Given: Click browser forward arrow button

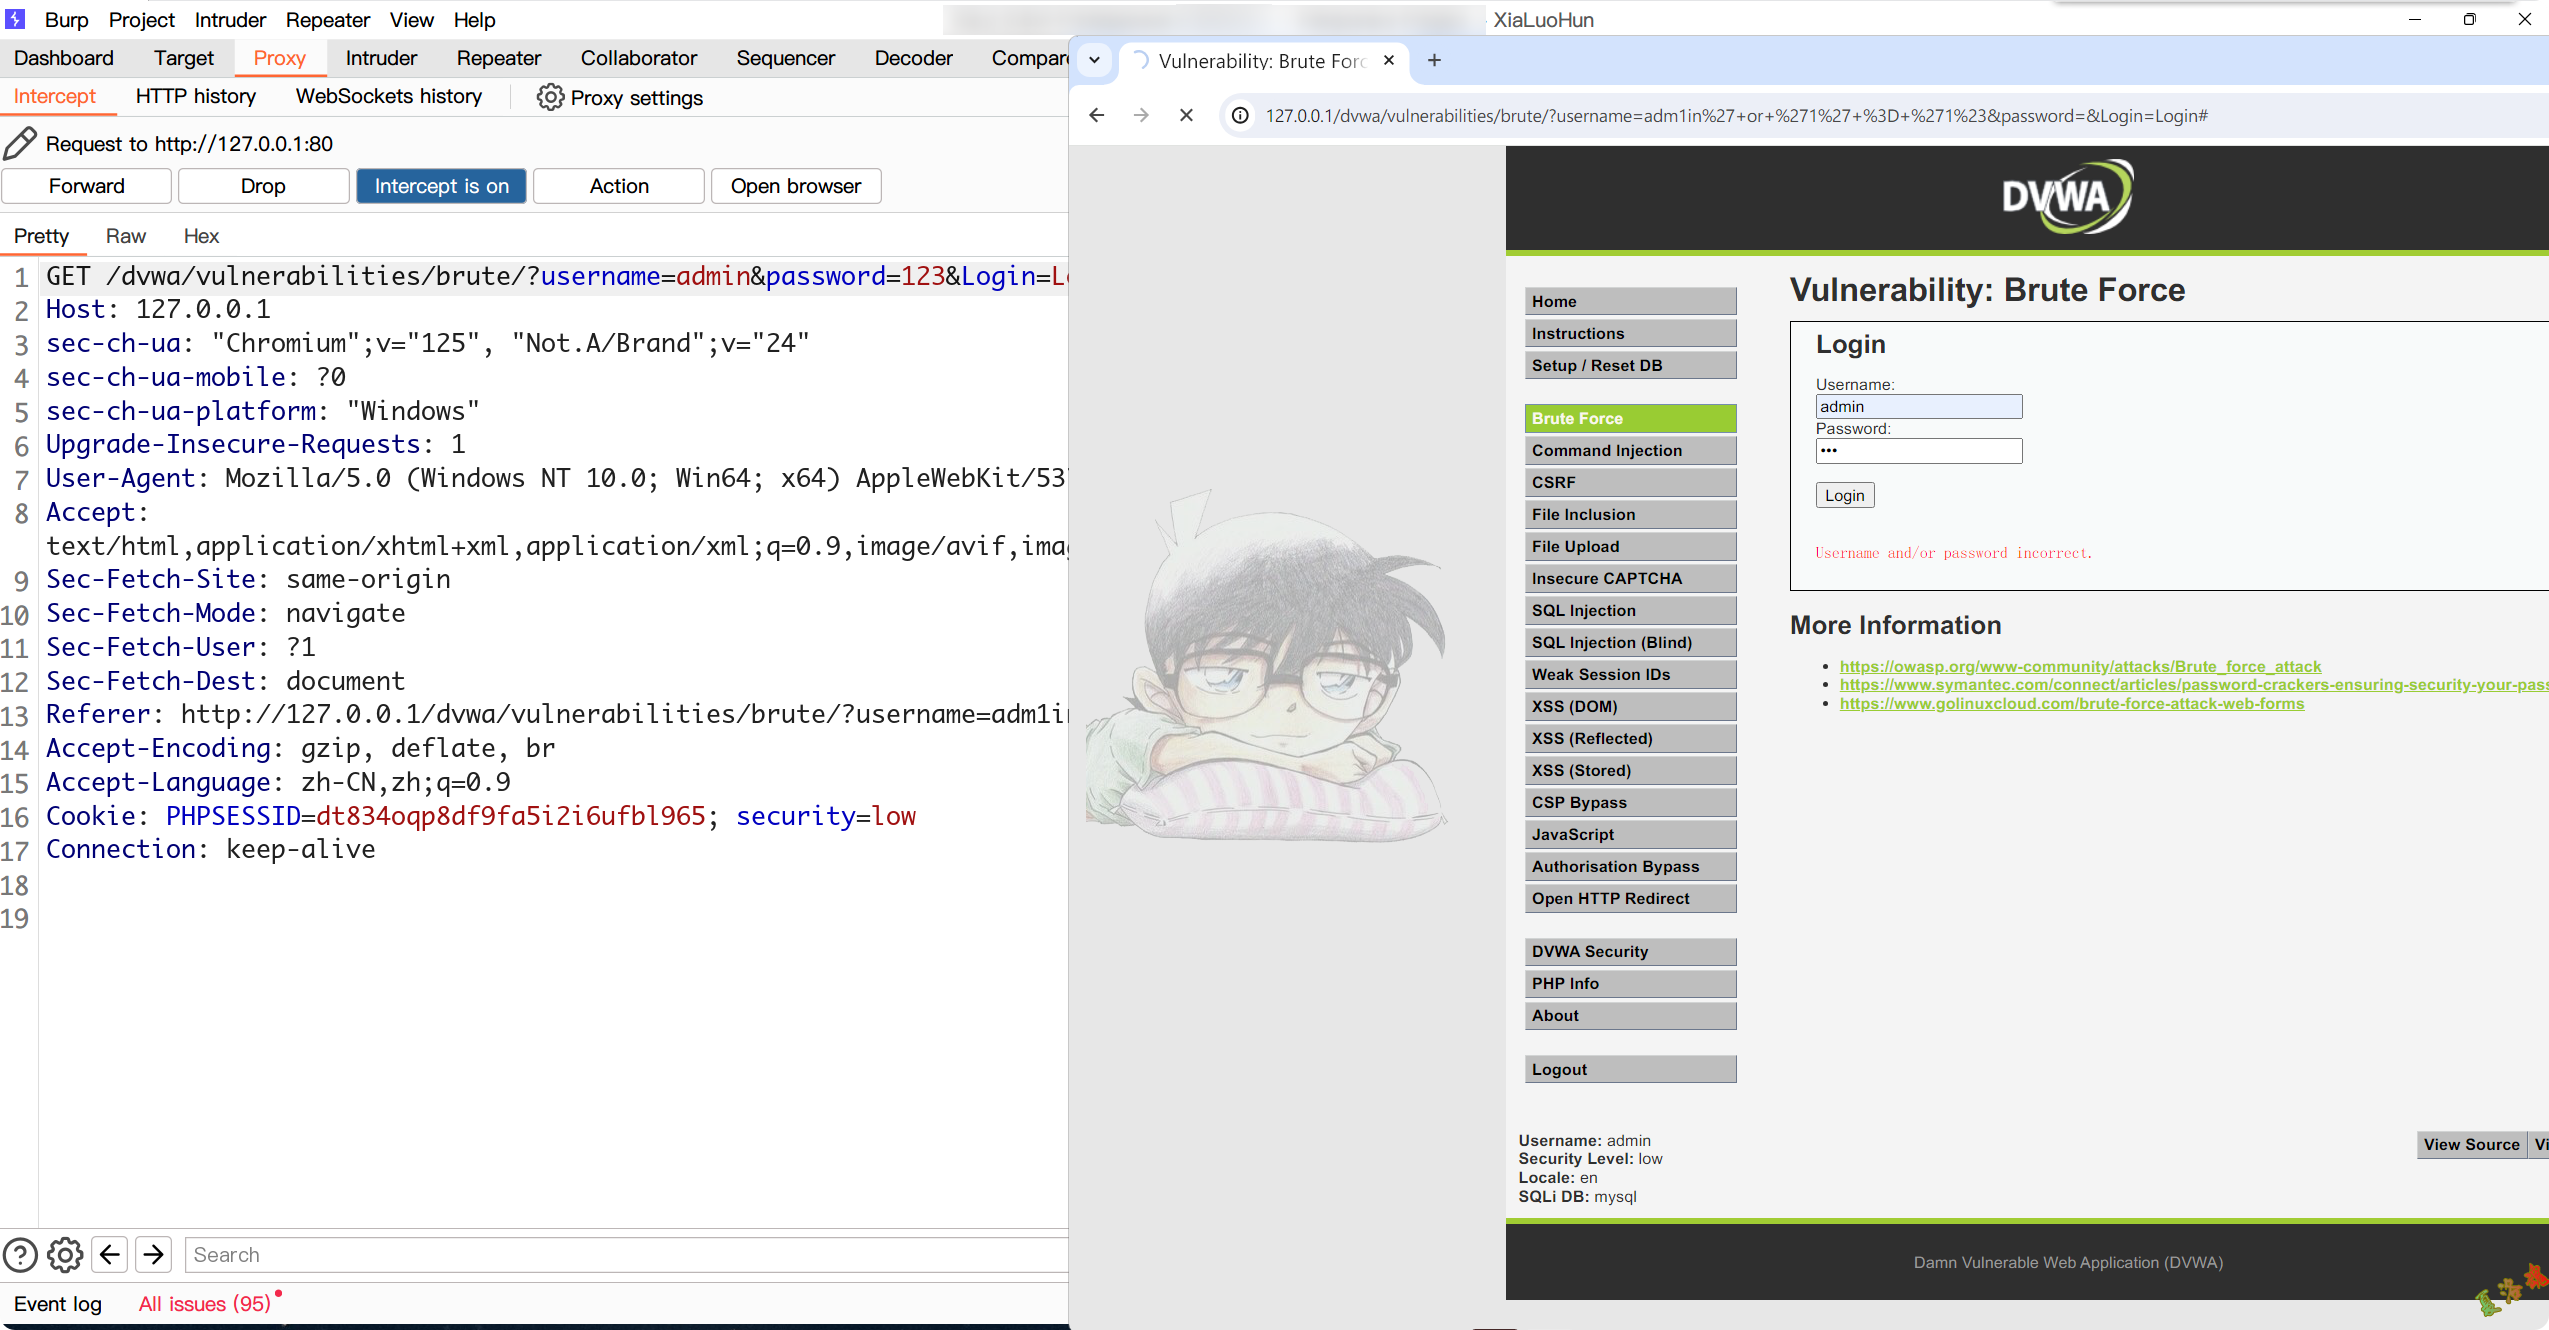Looking at the screenshot, I should click(1141, 115).
